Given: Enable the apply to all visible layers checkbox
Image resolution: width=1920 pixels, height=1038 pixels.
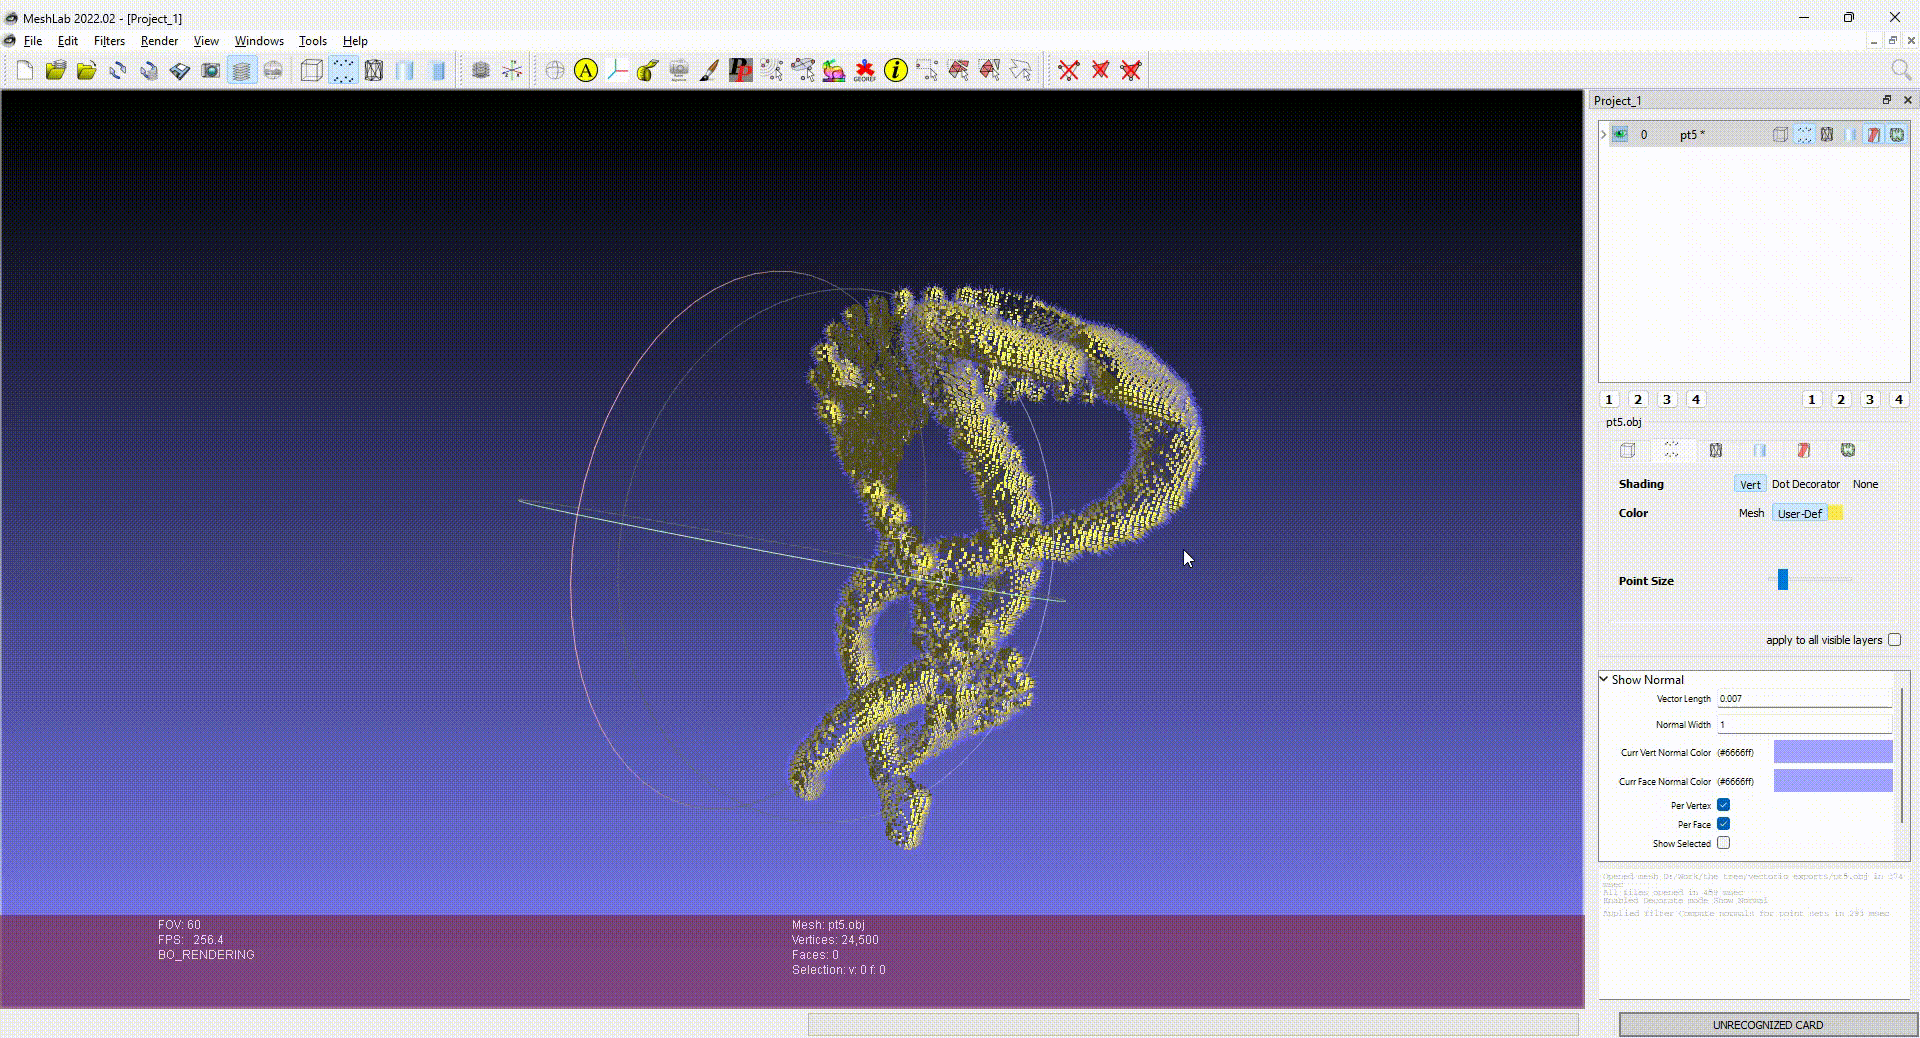Looking at the screenshot, I should [1895, 640].
